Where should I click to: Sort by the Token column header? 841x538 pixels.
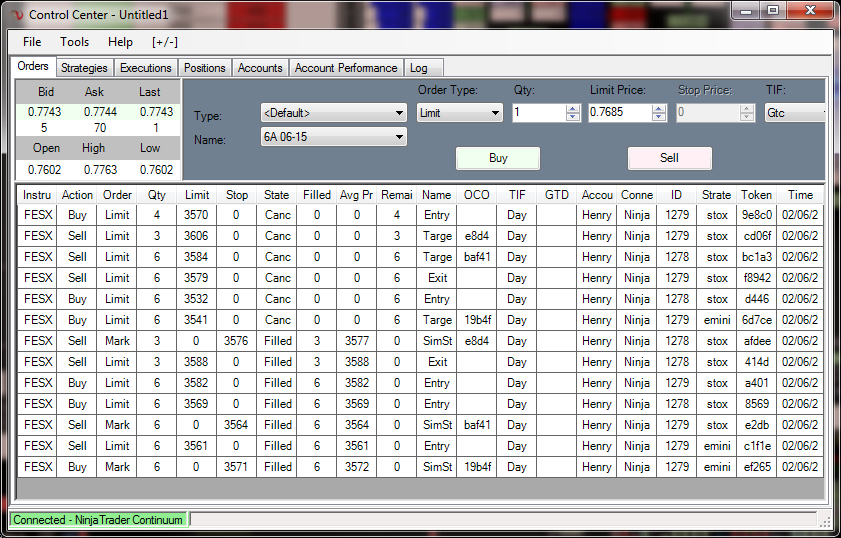point(757,195)
